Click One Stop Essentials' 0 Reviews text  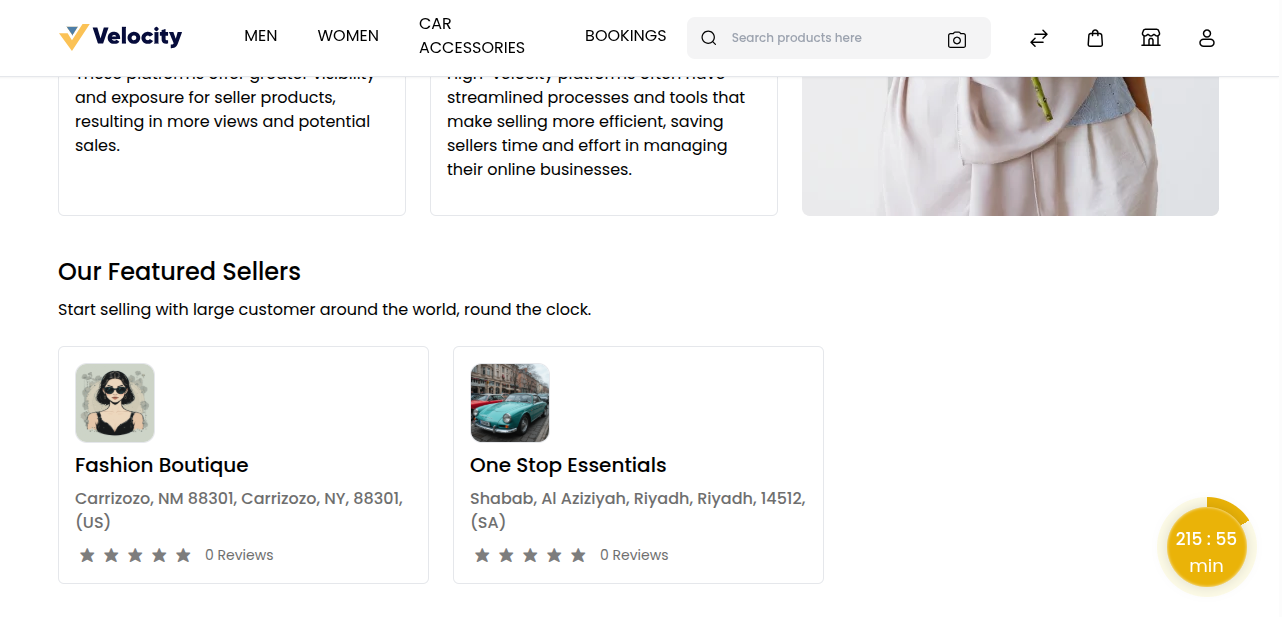(634, 555)
